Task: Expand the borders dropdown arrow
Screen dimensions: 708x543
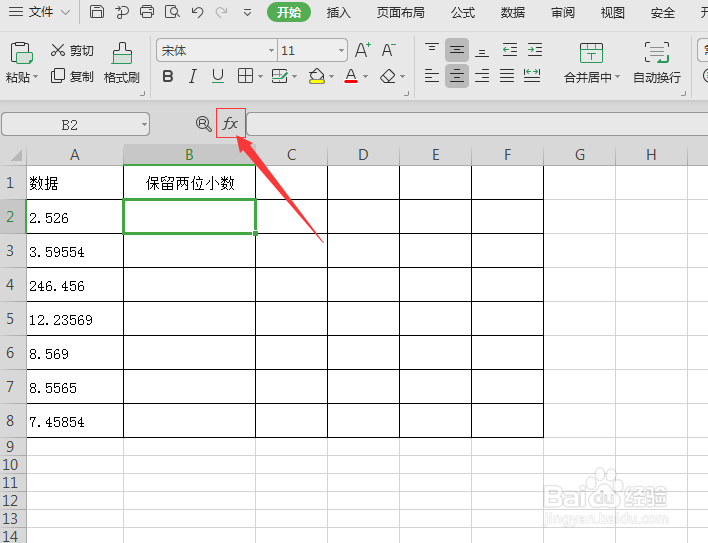Action: click(x=261, y=76)
